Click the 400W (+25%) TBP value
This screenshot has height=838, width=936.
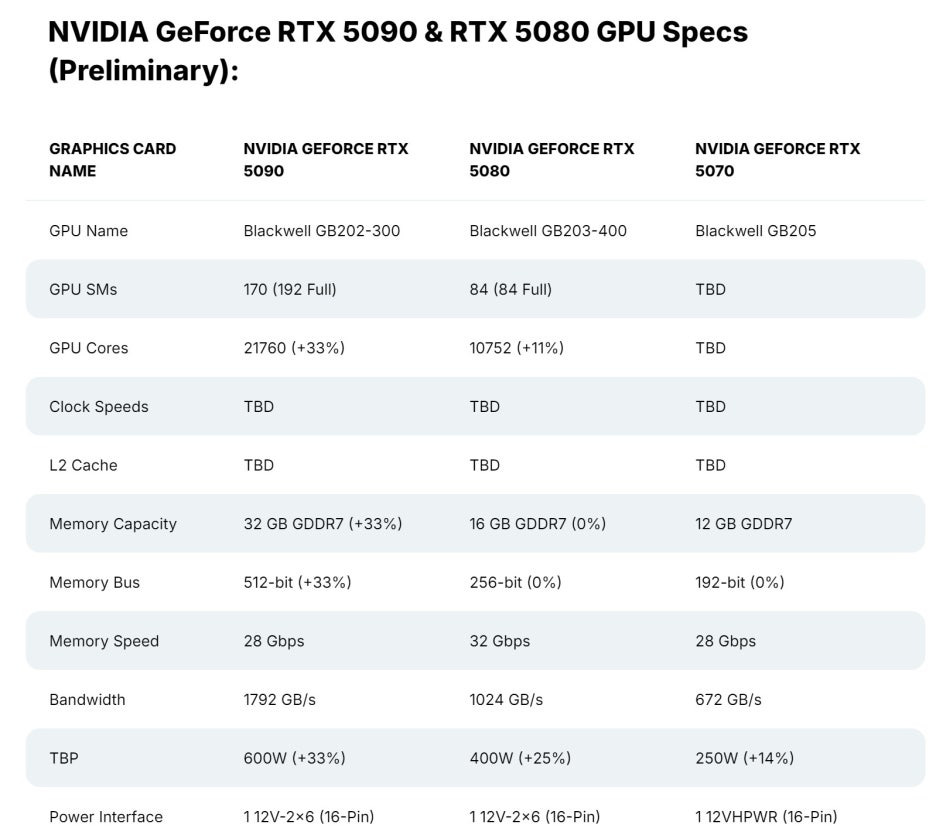(520, 758)
